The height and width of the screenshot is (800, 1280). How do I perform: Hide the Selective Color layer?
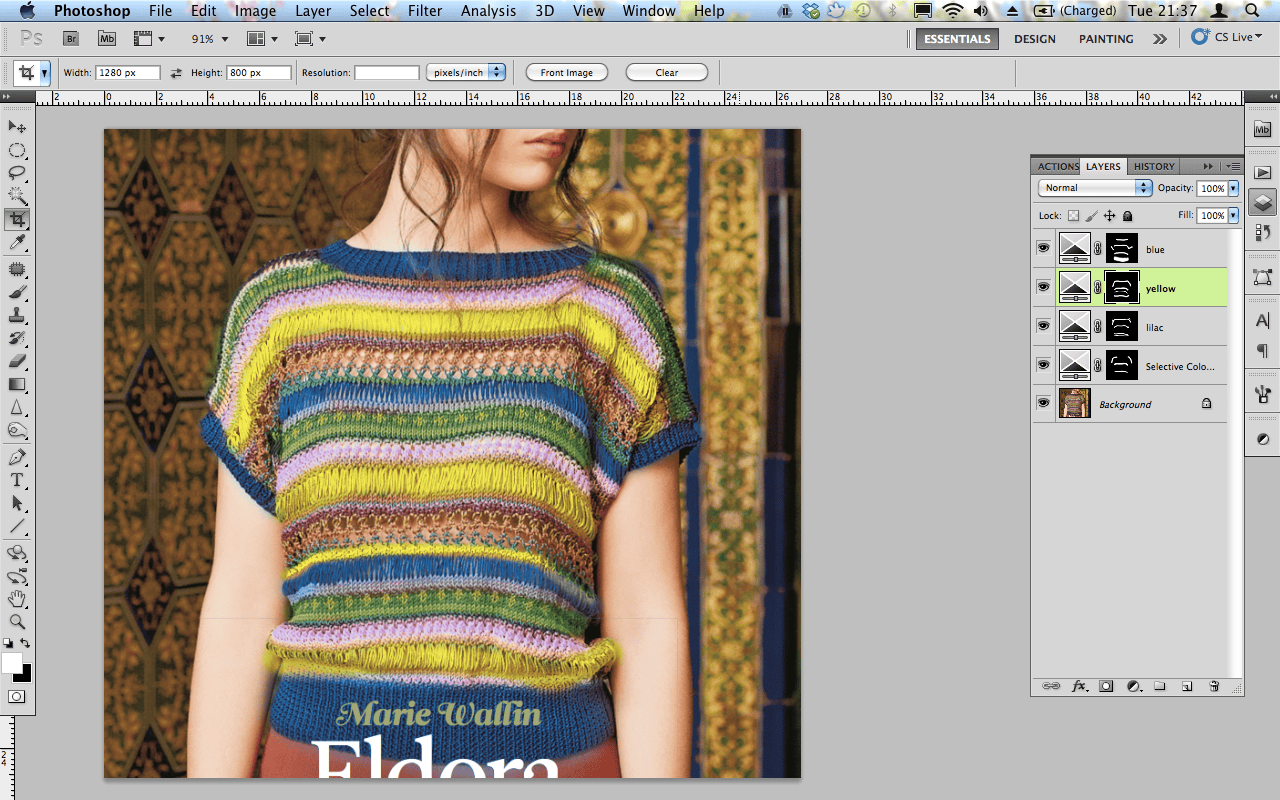point(1044,365)
